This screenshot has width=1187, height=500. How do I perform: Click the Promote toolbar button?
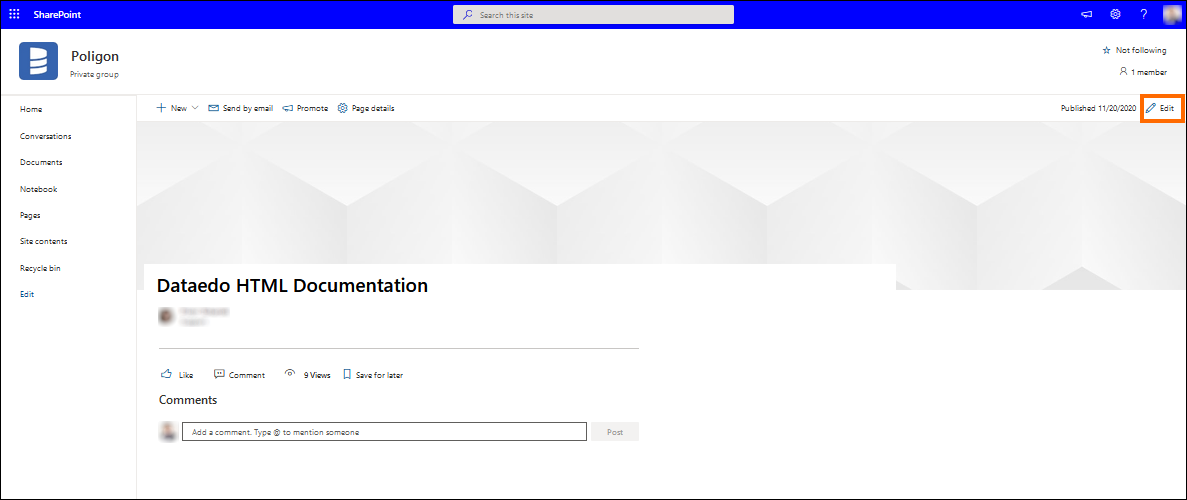(305, 108)
